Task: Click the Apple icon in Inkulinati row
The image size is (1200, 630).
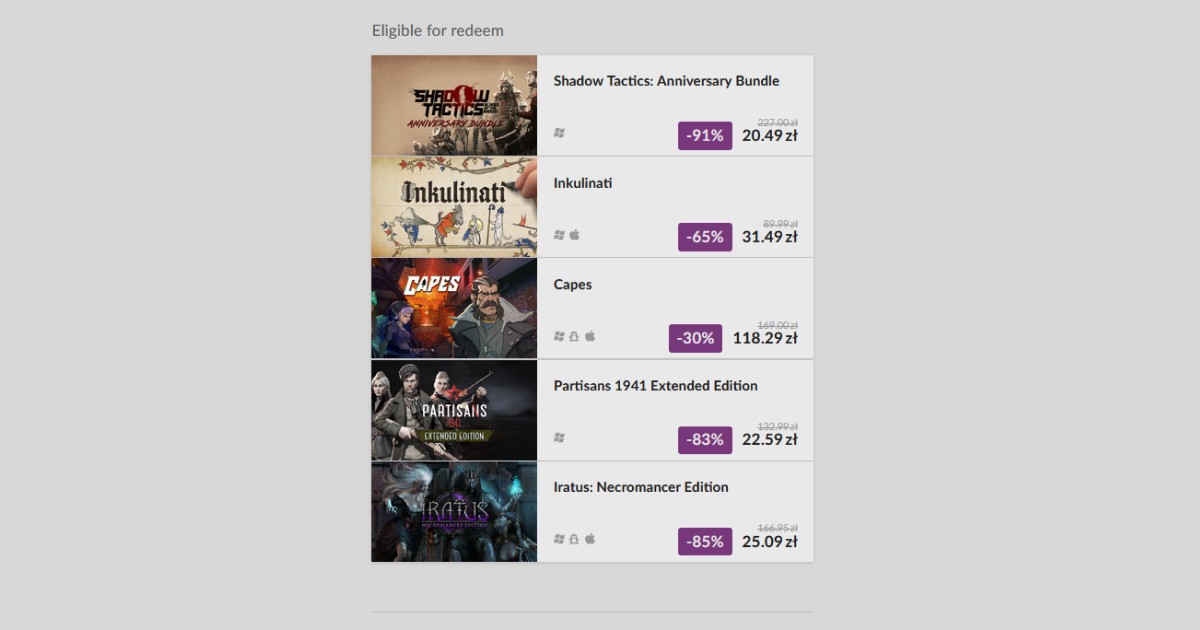Action: [x=575, y=235]
